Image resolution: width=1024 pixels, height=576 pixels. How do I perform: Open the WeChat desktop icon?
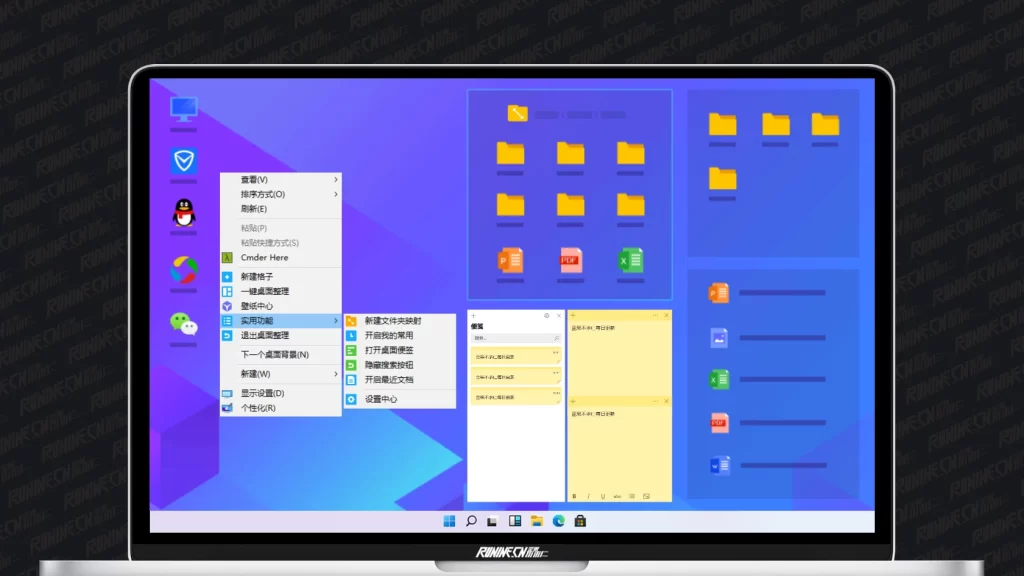183,322
